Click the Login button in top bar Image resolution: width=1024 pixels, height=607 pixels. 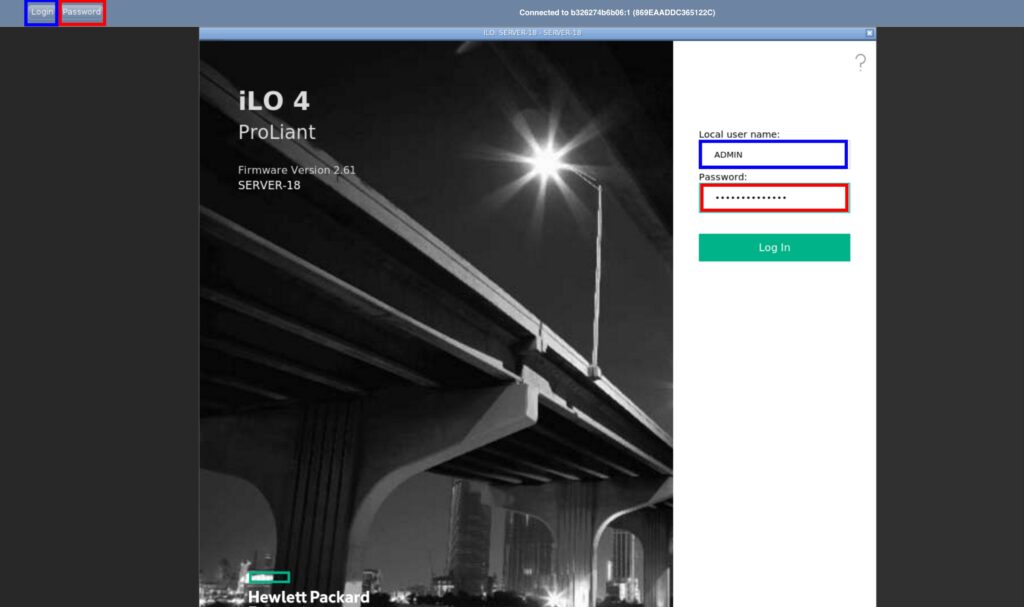(41, 12)
